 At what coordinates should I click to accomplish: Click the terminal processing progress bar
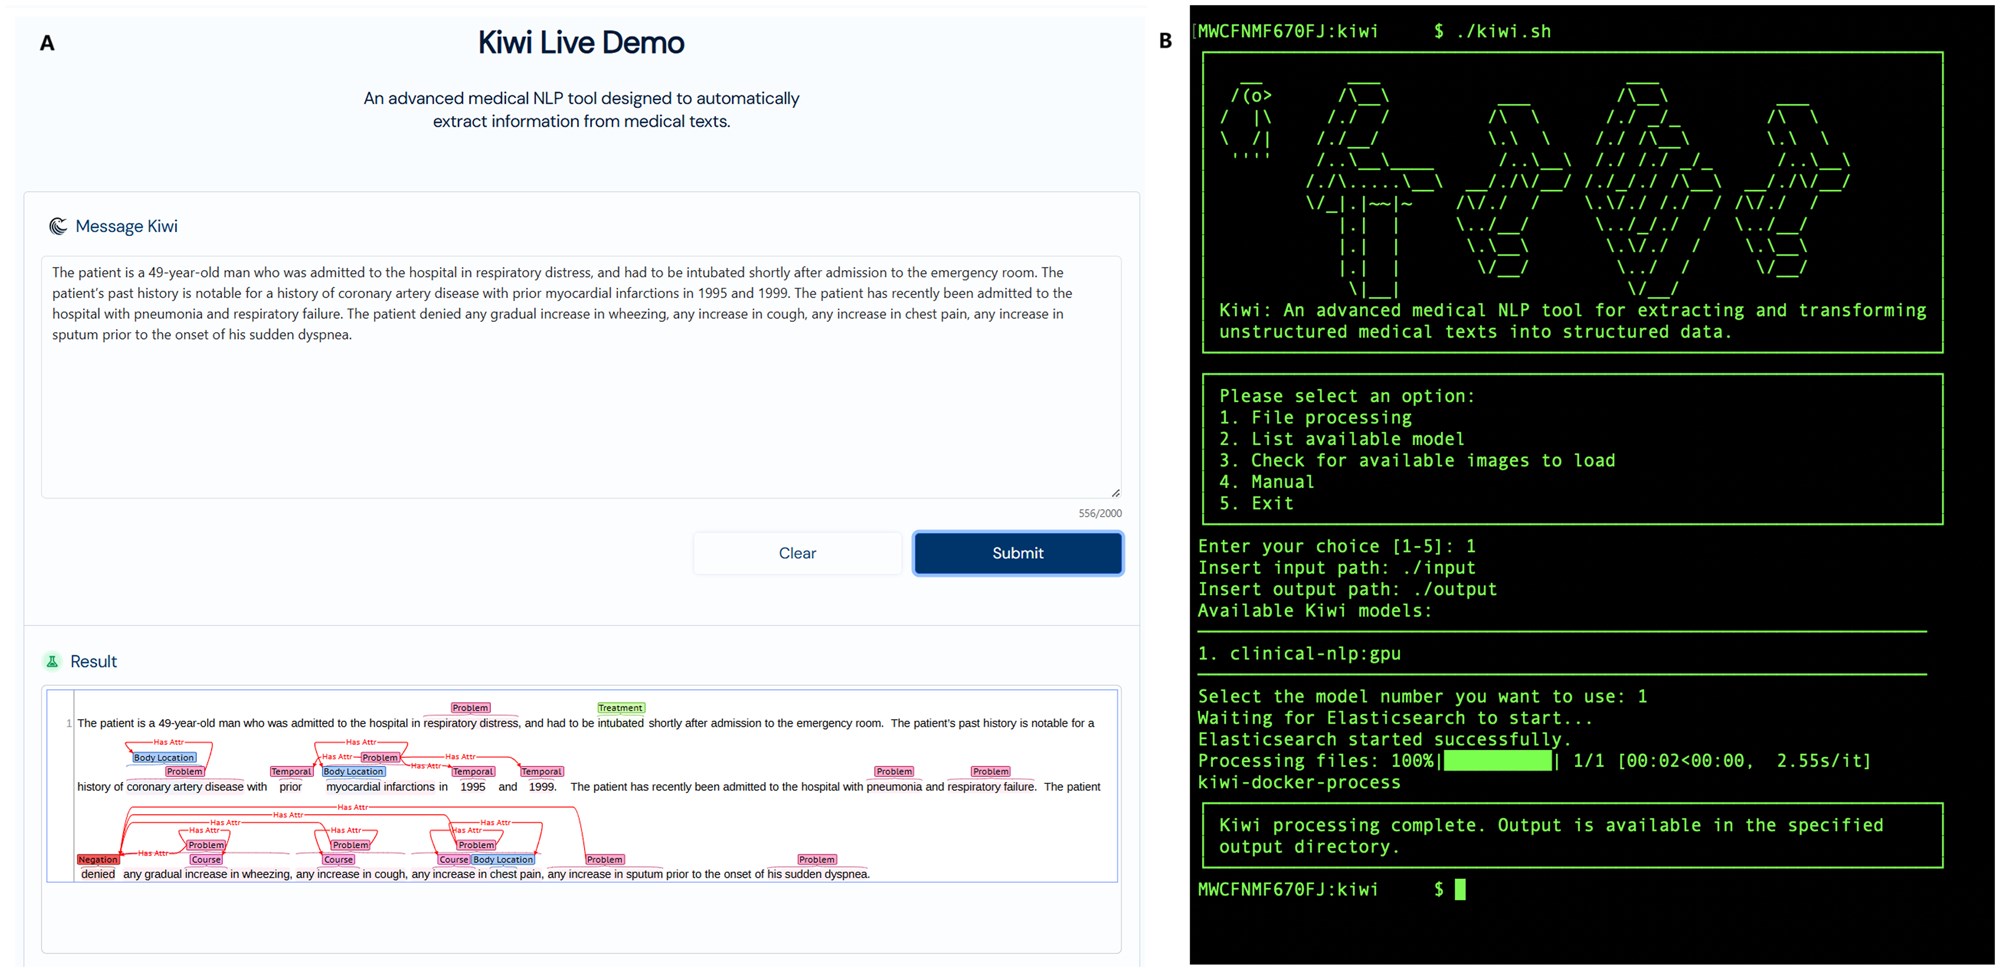tap(1498, 761)
